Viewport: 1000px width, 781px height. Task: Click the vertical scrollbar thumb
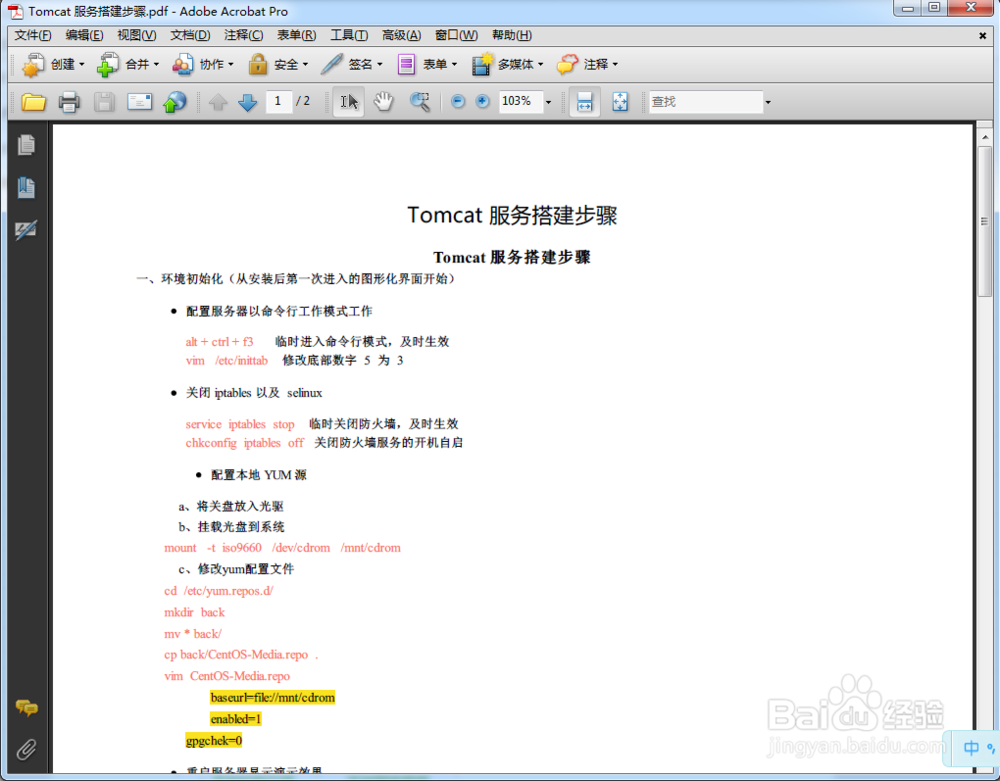click(x=985, y=221)
